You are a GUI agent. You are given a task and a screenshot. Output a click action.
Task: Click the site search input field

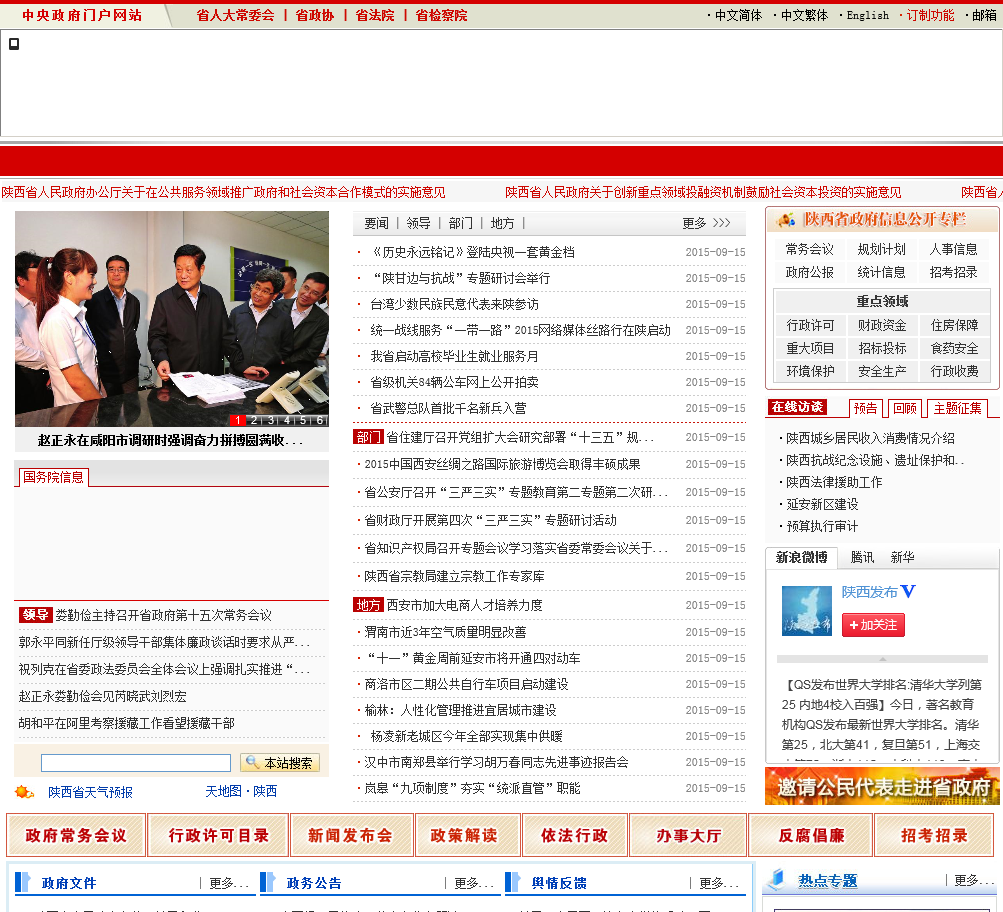pyautogui.click(x=136, y=762)
